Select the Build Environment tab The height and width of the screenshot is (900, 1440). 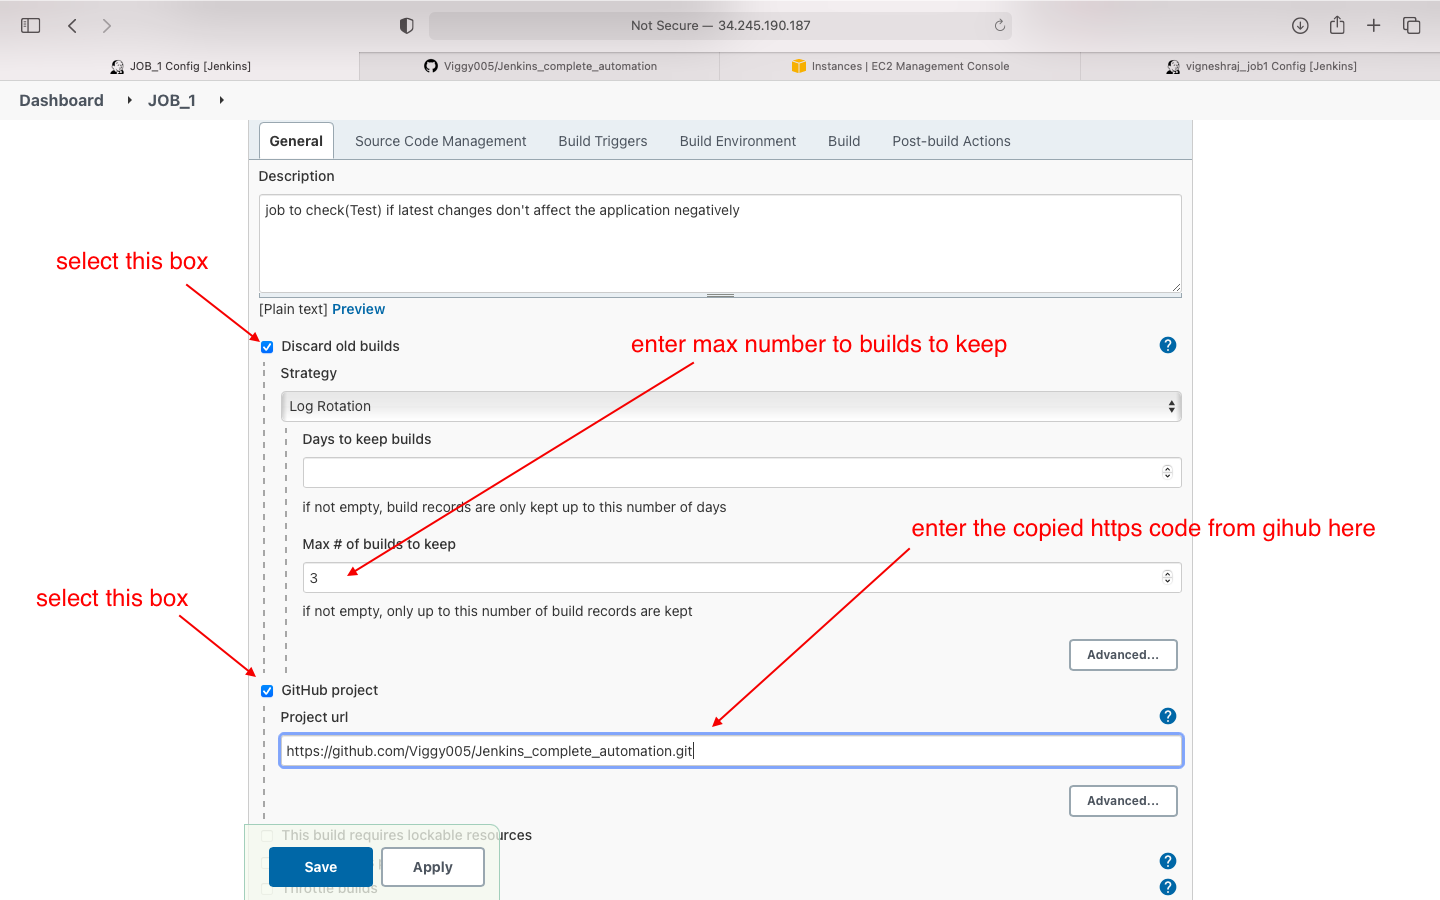coord(738,141)
